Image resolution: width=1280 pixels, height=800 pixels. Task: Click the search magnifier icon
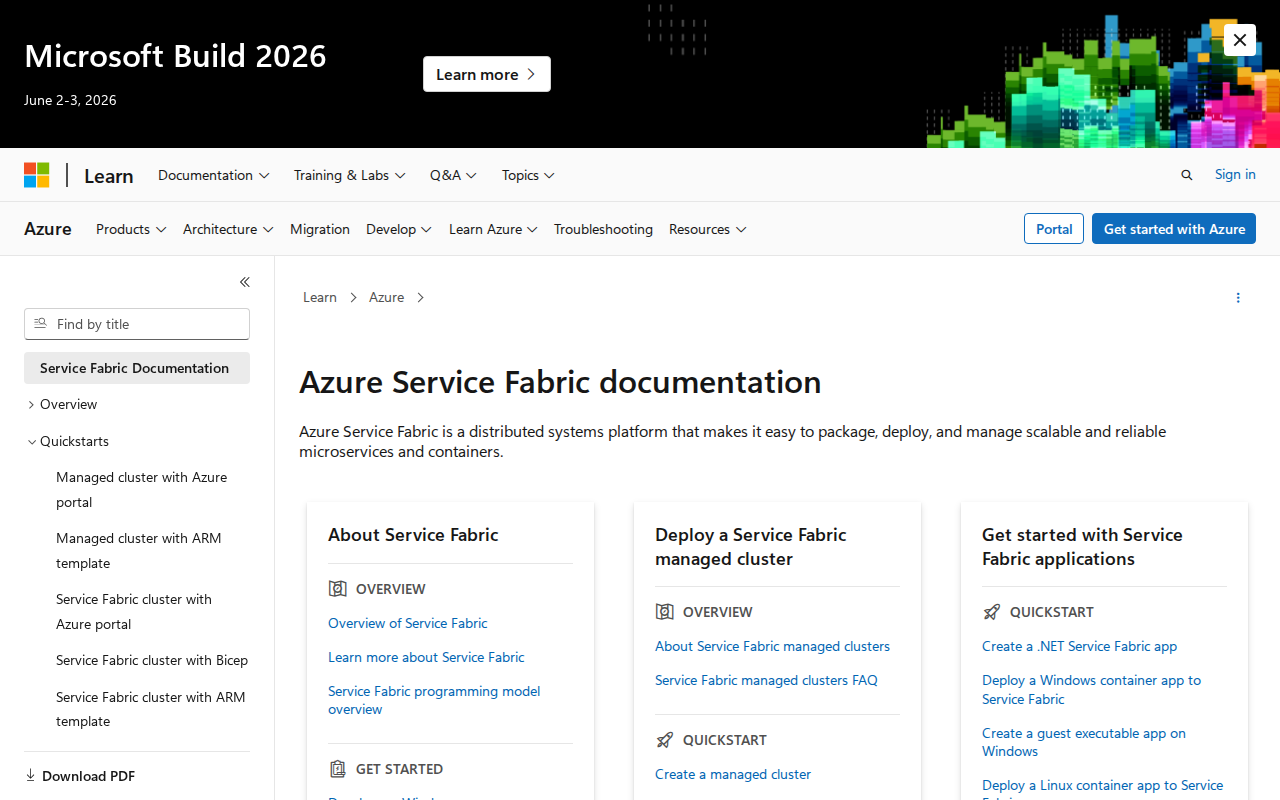pyautogui.click(x=1187, y=175)
